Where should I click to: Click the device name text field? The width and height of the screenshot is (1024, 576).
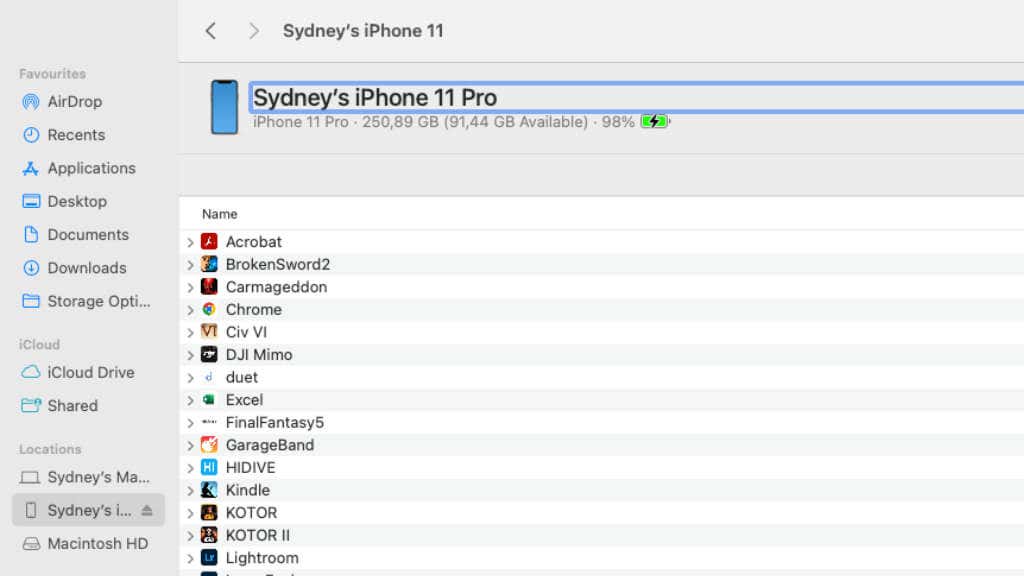click(637, 98)
